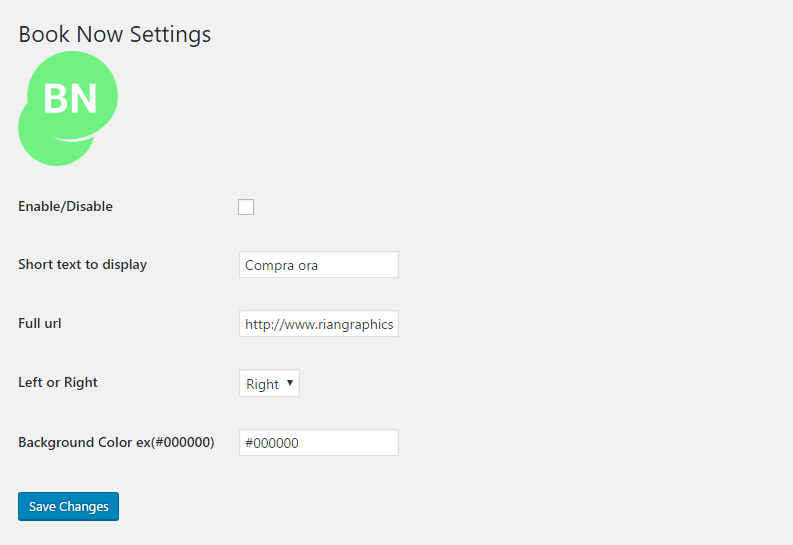Click the green BN plugin logo

click(x=68, y=108)
